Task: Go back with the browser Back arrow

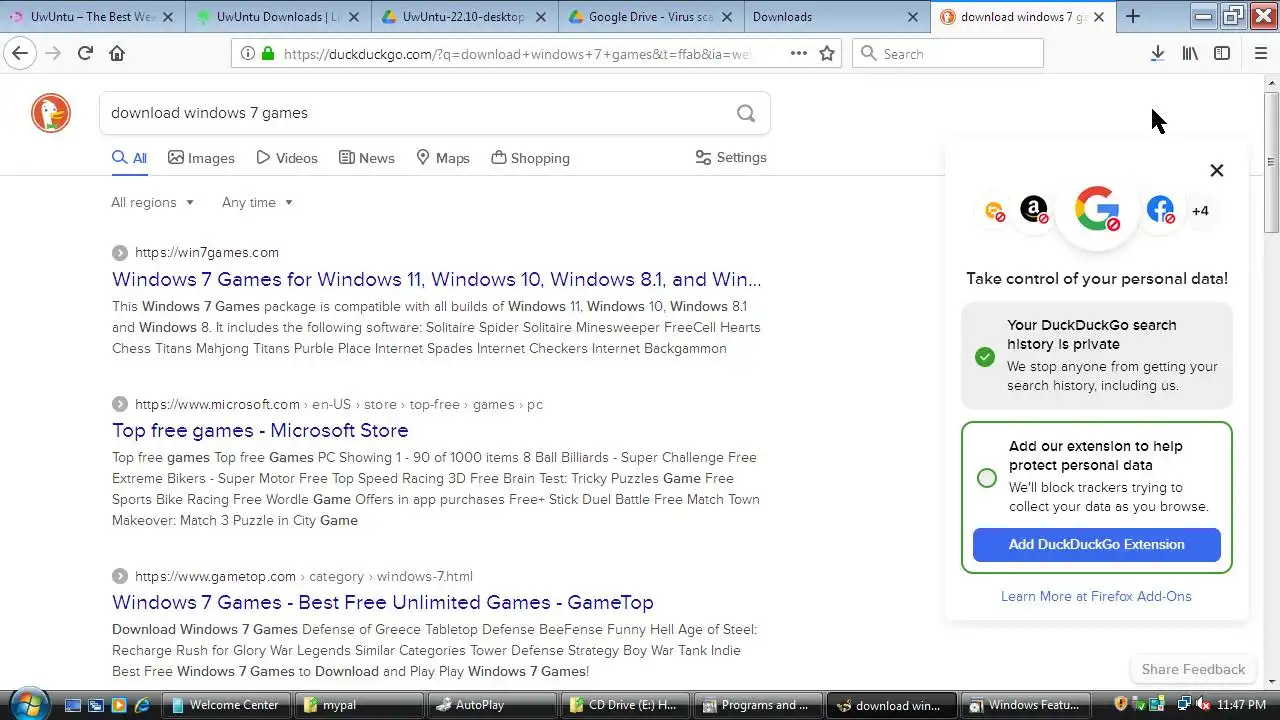Action: pos(20,53)
